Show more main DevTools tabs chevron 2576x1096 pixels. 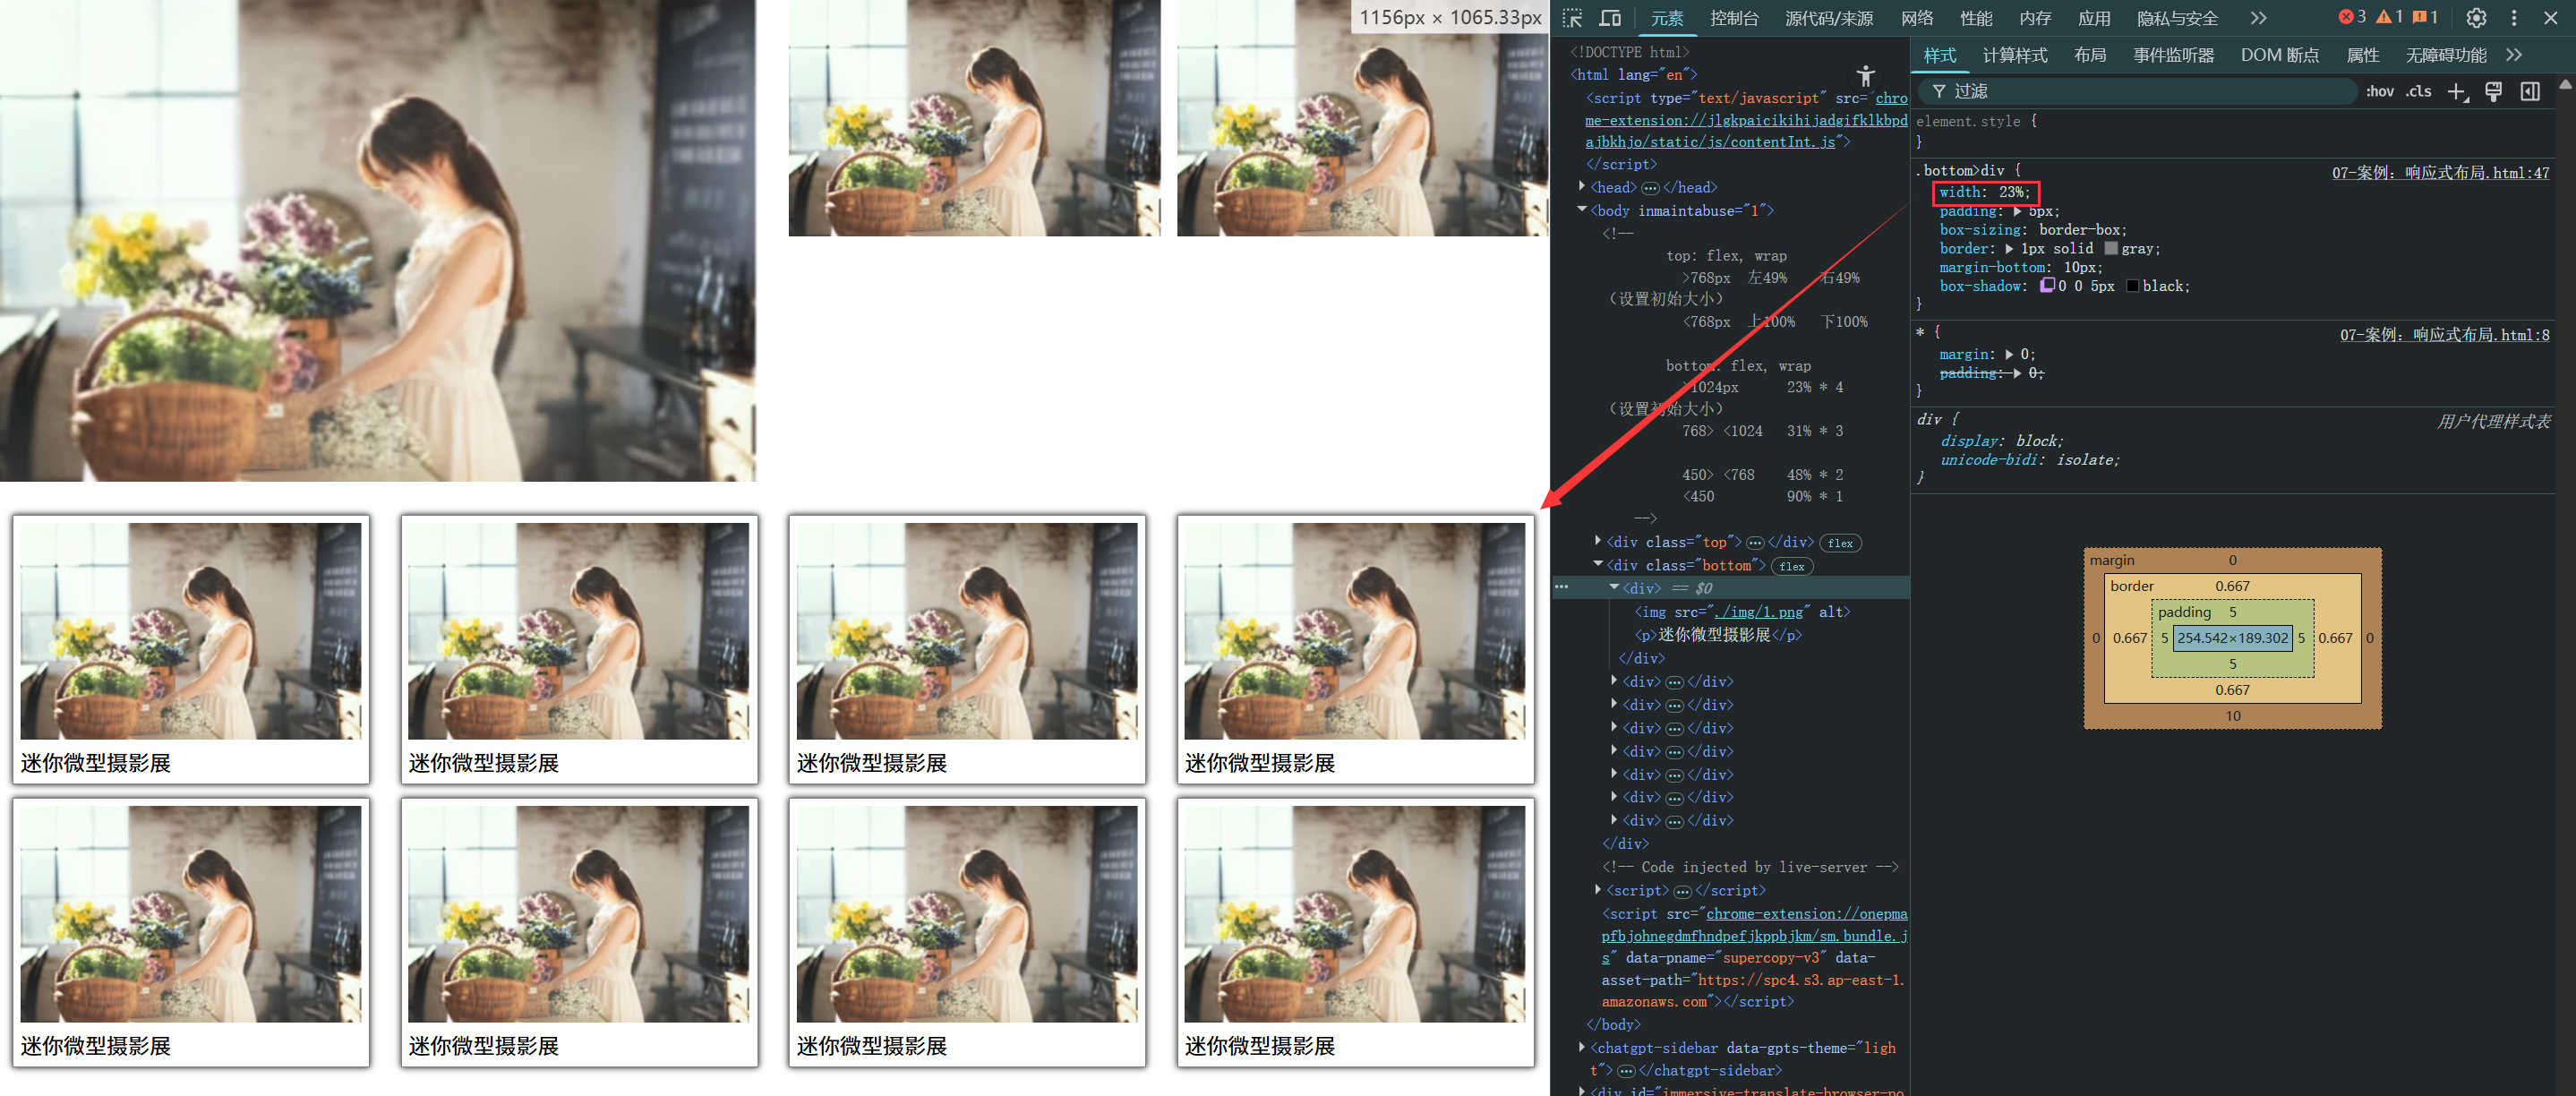pos(2259,18)
